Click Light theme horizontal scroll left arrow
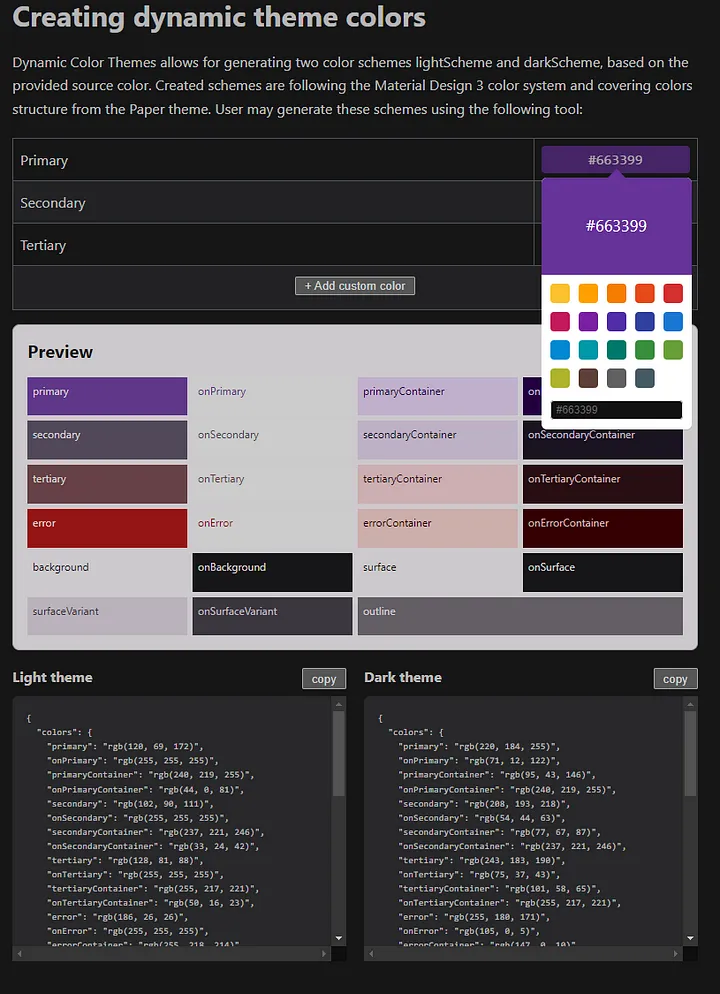 coord(22,954)
